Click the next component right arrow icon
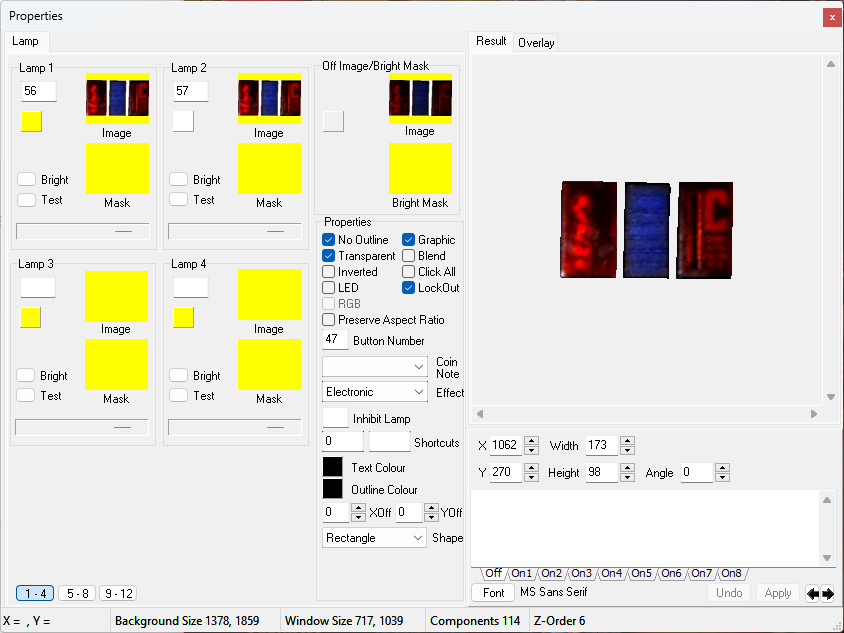Screen dimensions: 844x633 tap(828, 594)
